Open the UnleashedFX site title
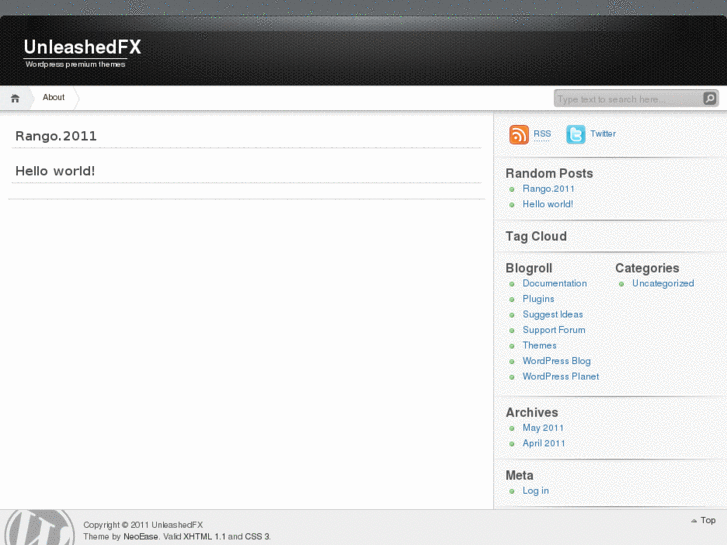This screenshot has height=545, width=727. coord(82,47)
